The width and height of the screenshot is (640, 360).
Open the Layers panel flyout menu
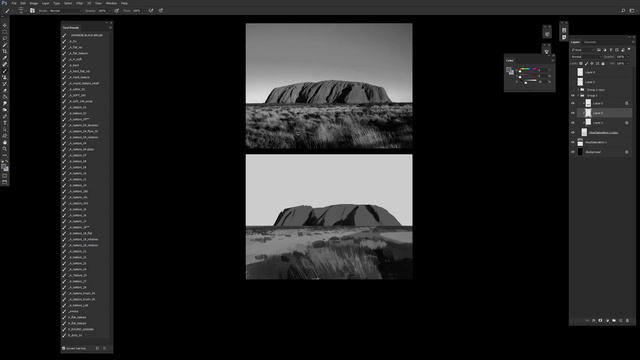[633, 42]
